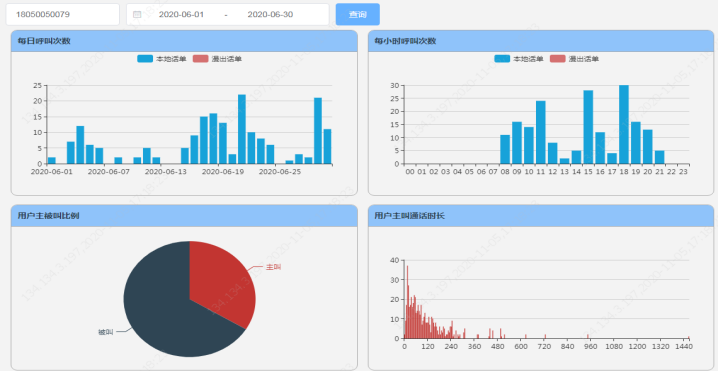This screenshot has width=718, height=371.
Task: Click the tallest red bar in duration histogram
Action: point(407,302)
